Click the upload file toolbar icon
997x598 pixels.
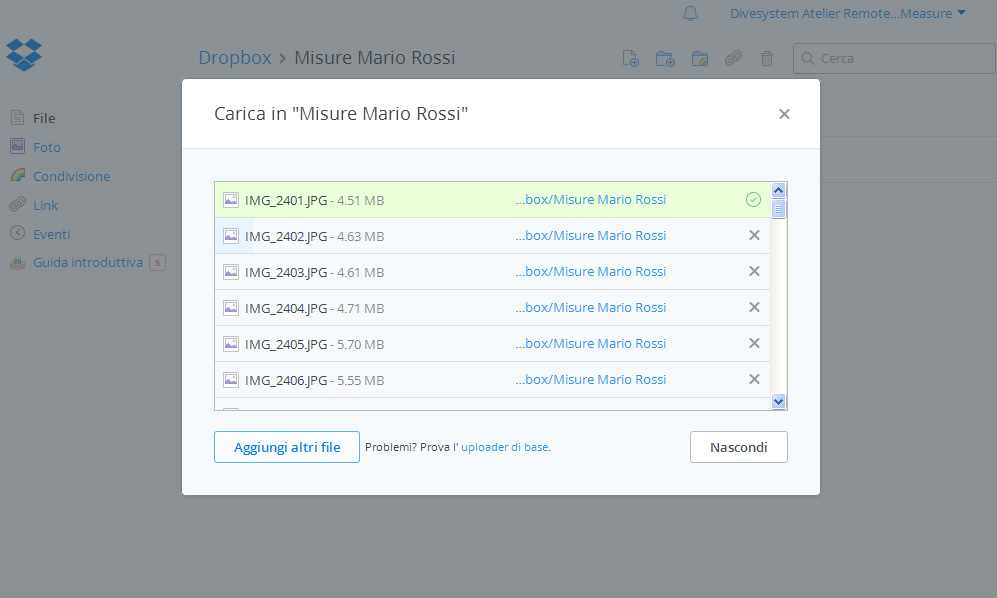pos(631,59)
